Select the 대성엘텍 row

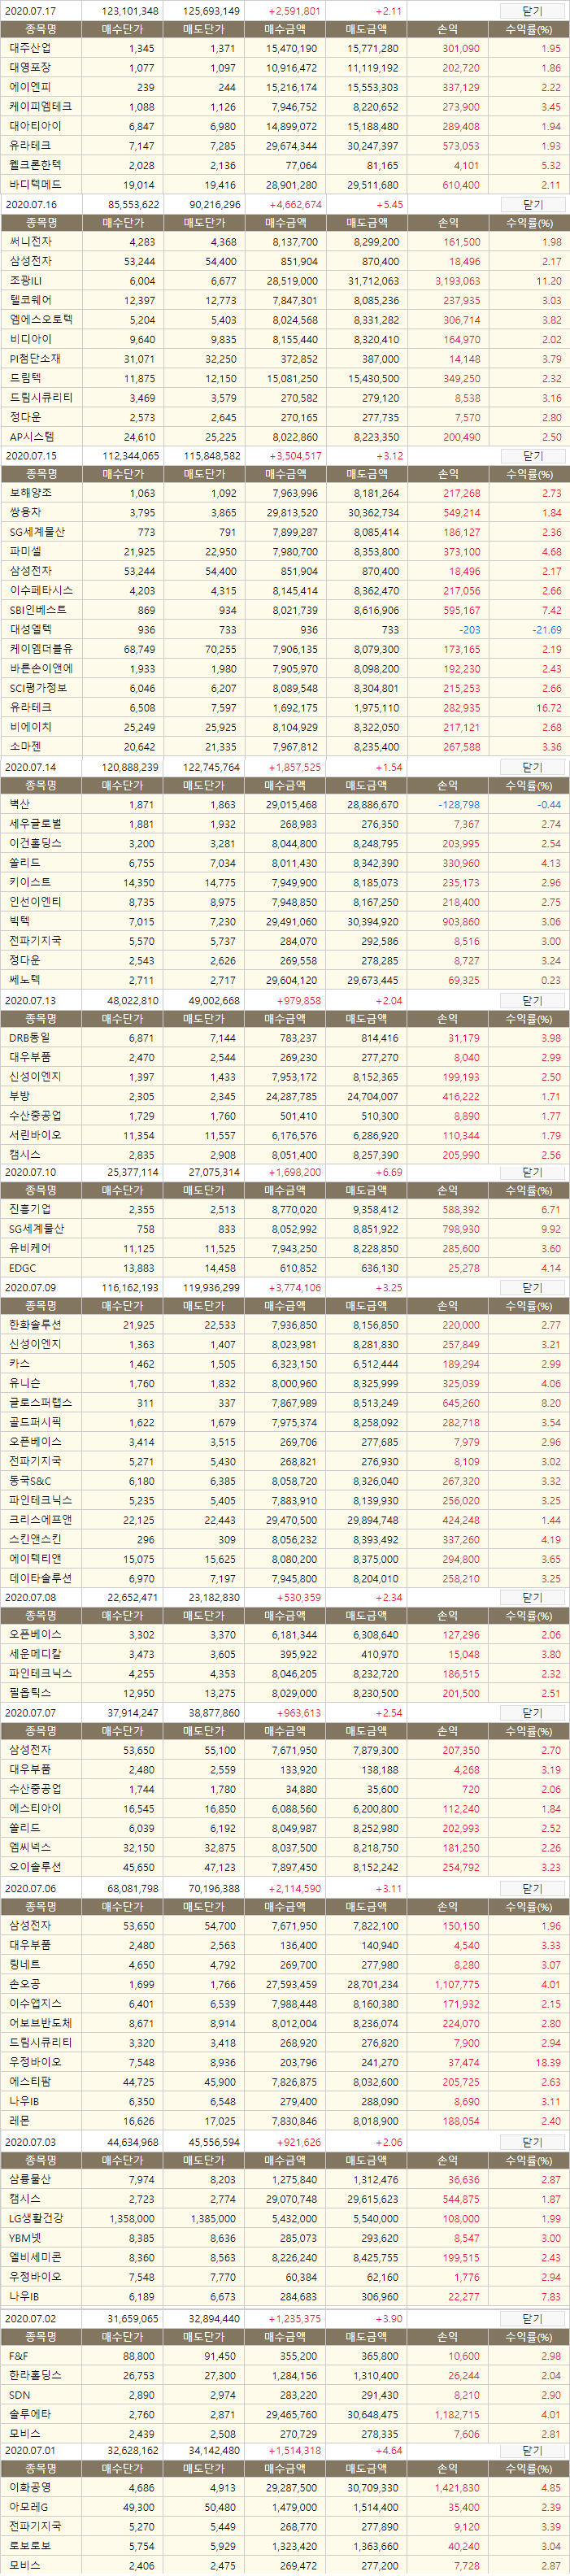click(x=285, y=630)
